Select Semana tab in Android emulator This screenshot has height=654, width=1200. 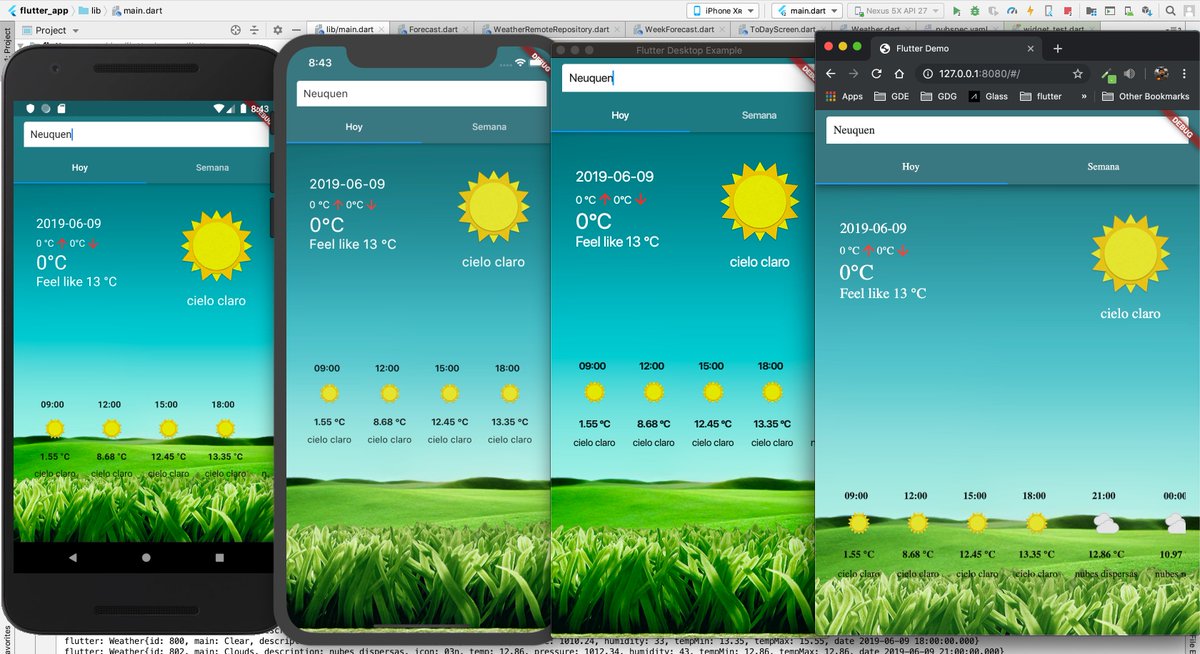point(212,167)
